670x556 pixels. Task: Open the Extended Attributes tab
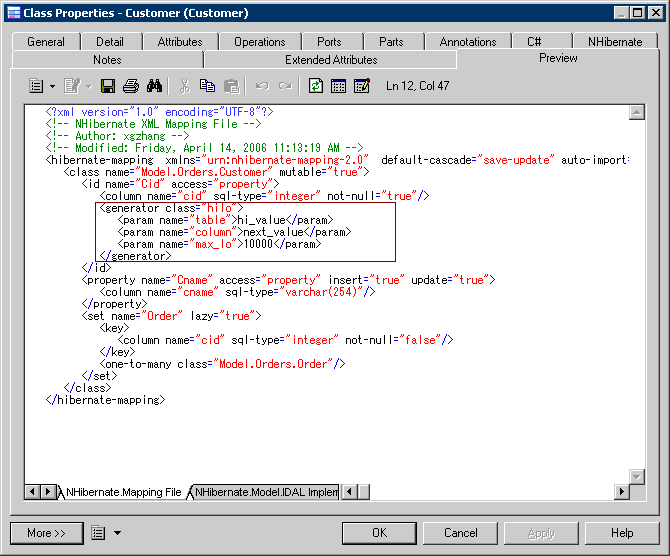[331, 60]
